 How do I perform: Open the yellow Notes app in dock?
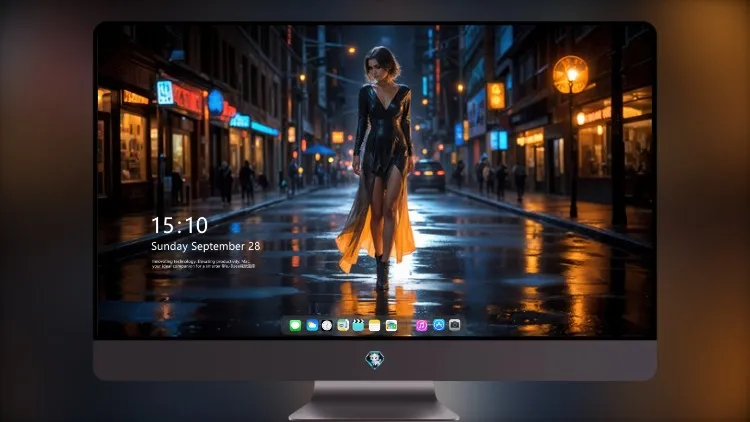[x=375, y=325]
